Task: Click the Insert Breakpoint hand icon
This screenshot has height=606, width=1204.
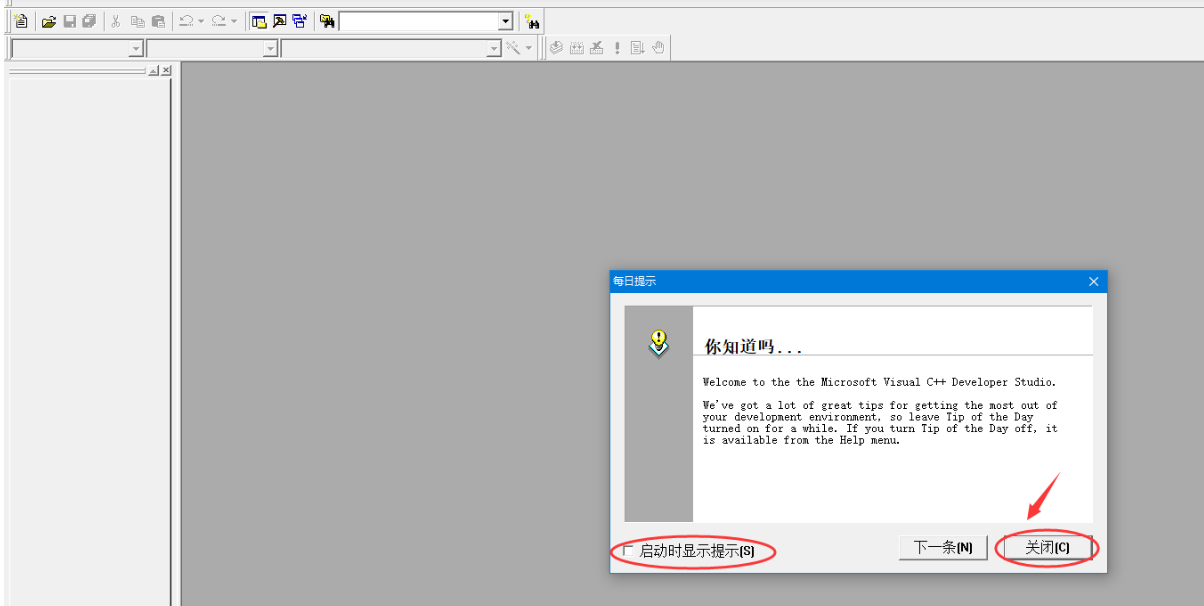Action: (x=658, y=48)
